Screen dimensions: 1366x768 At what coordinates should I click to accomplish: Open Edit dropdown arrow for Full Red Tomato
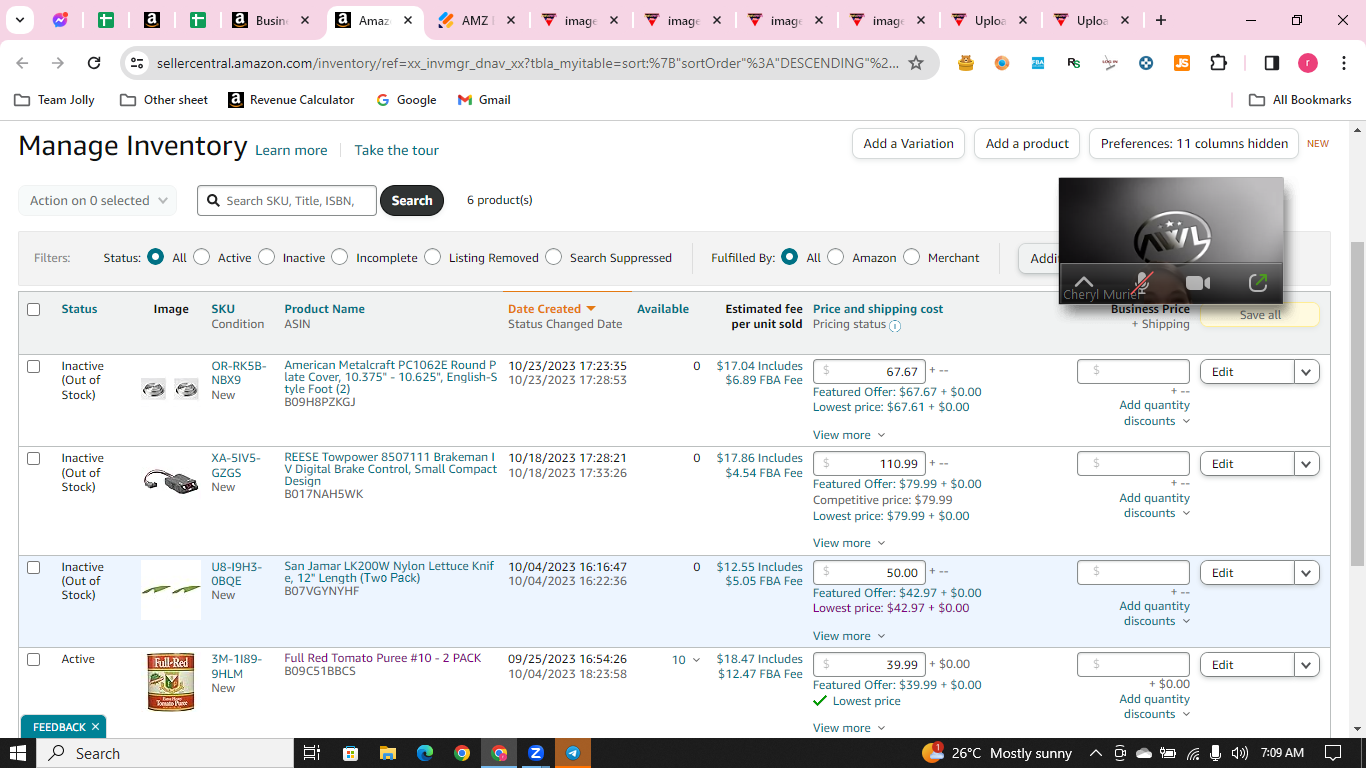(x=1306, y=665)
